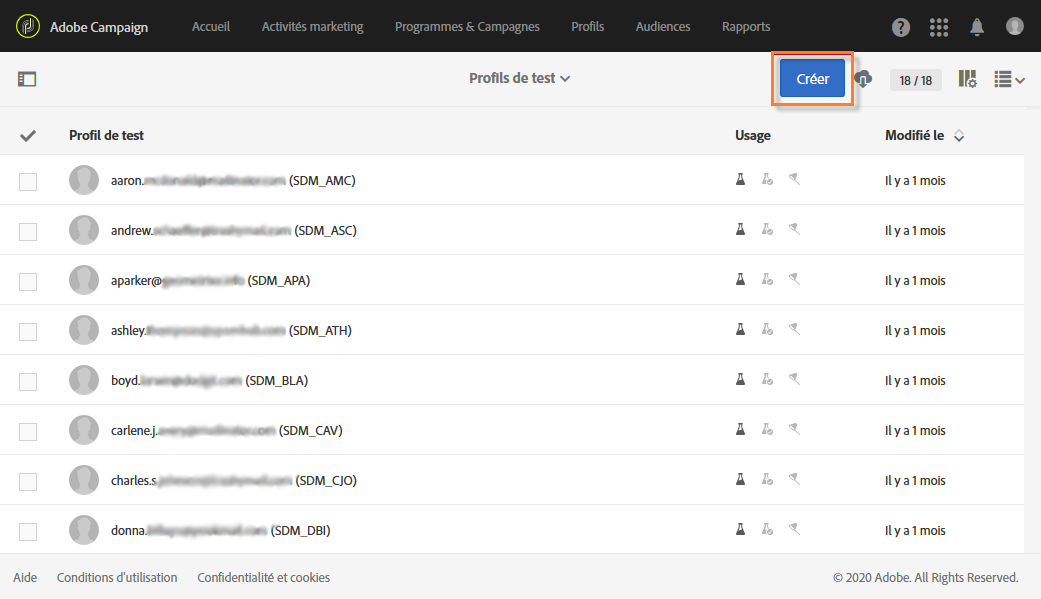Open the Profils menu
The image size is (1041, 599).
coord(588,27)
